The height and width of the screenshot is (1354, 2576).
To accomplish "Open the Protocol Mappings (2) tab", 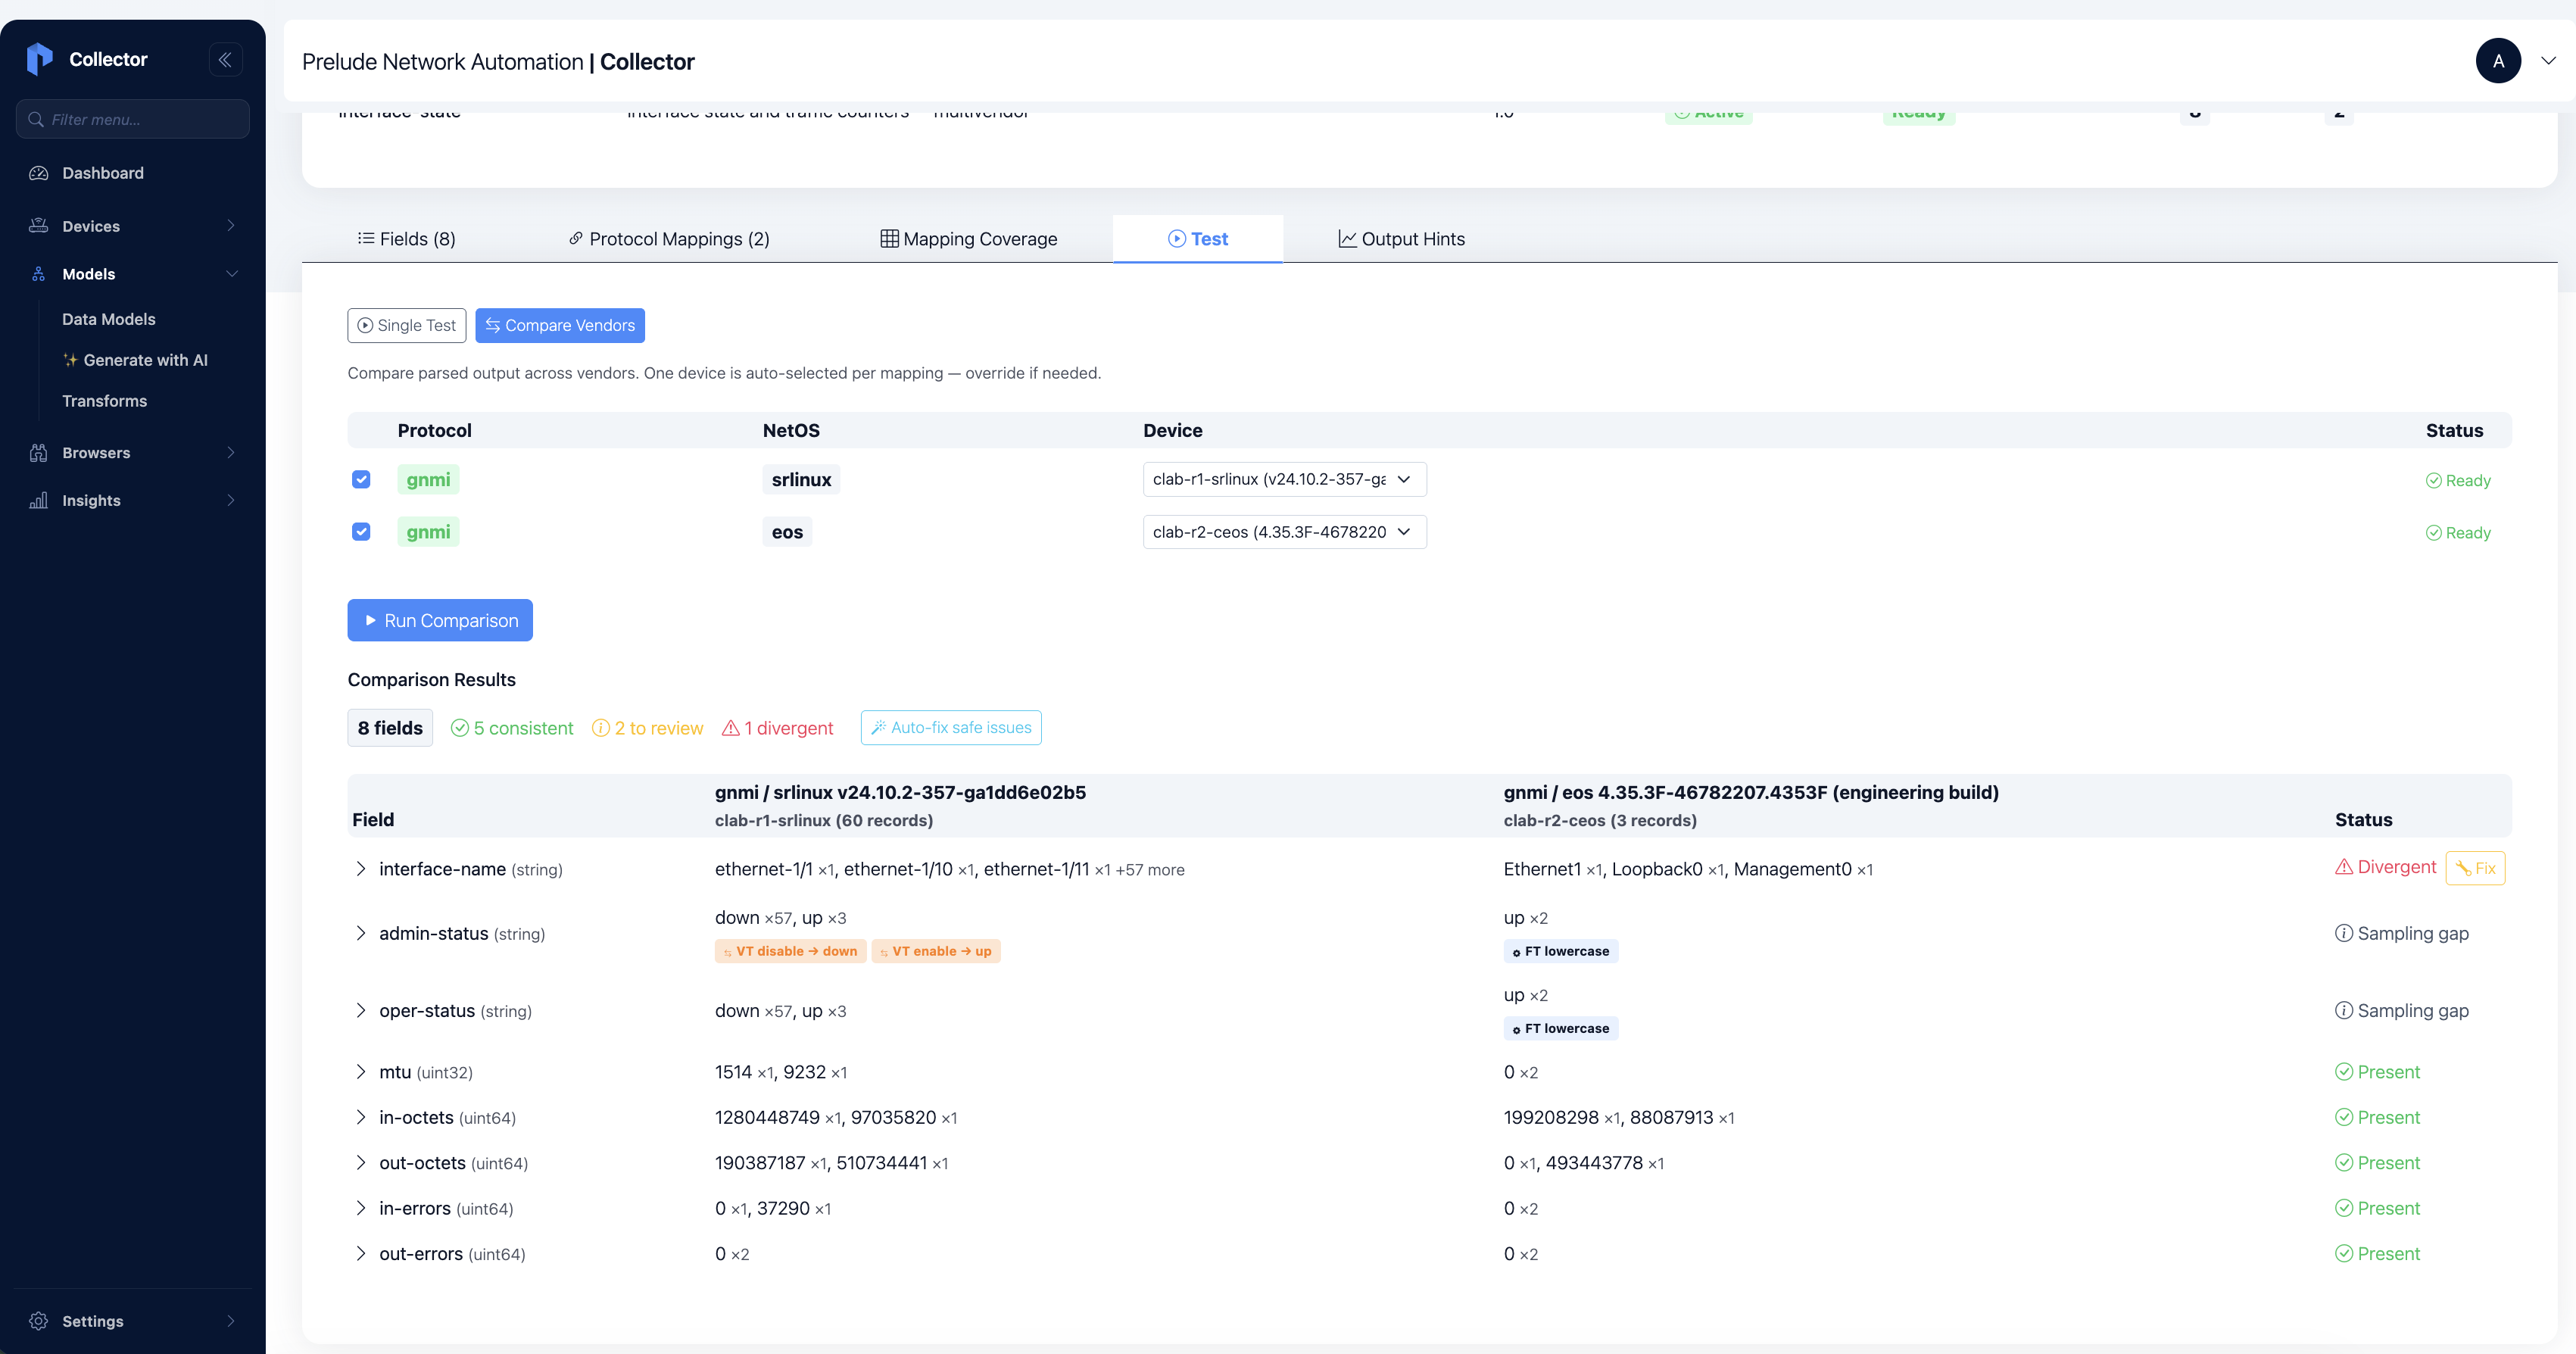I will point(669,239).
